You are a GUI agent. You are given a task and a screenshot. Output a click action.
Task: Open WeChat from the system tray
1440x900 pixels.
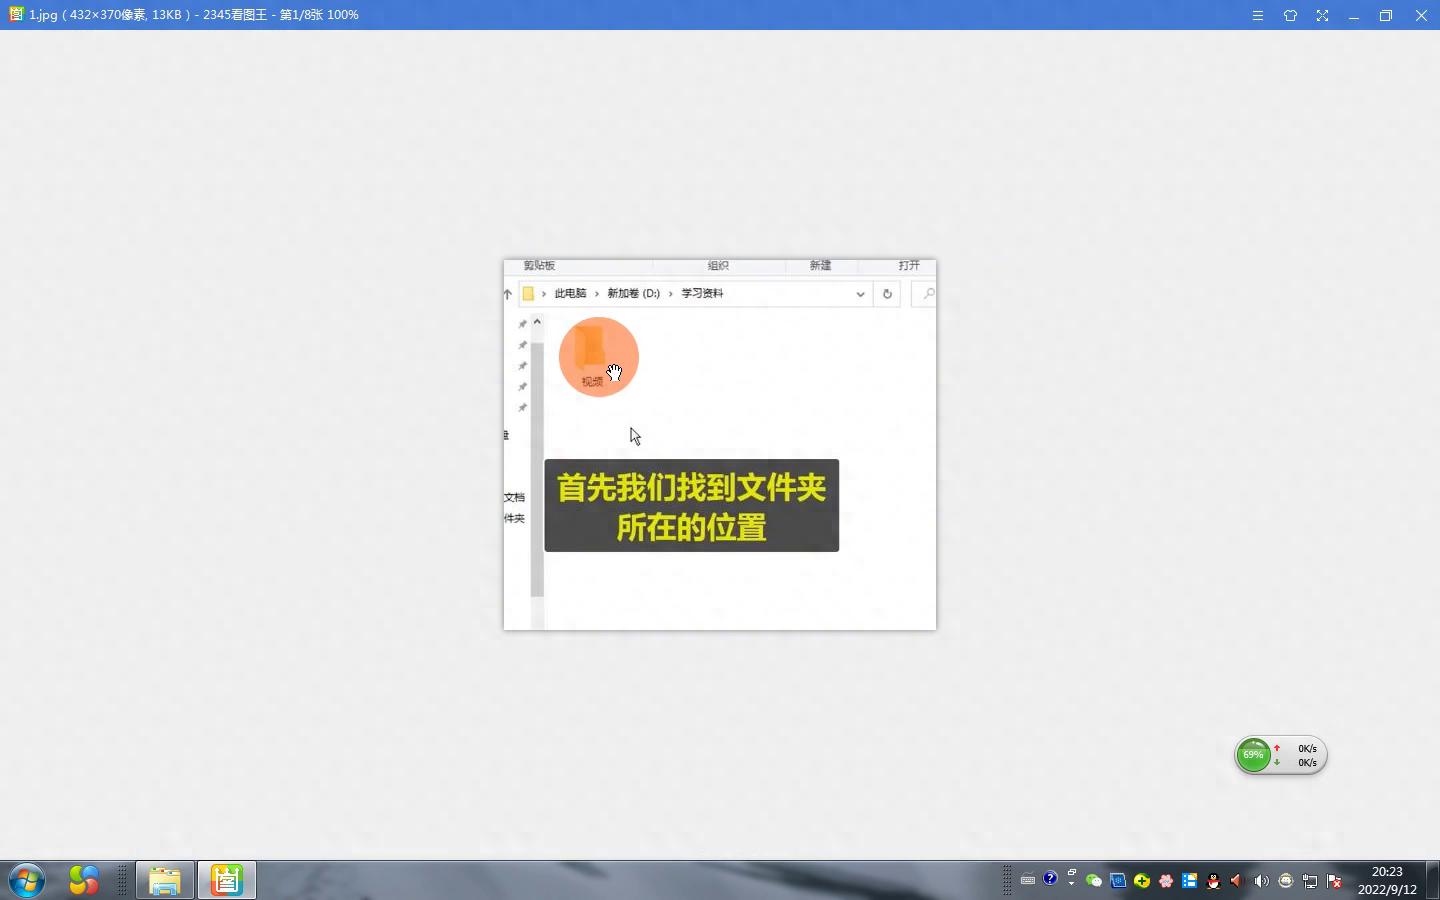1094,881
